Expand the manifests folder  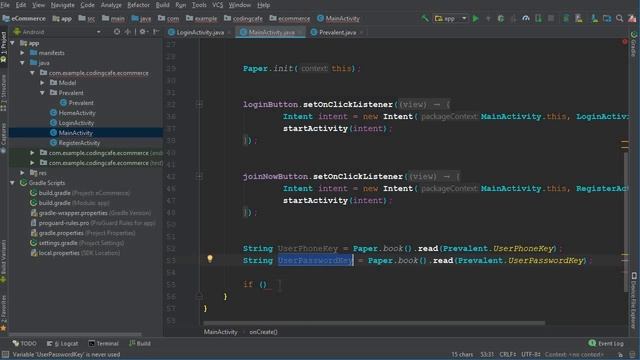tap(22, 53)
